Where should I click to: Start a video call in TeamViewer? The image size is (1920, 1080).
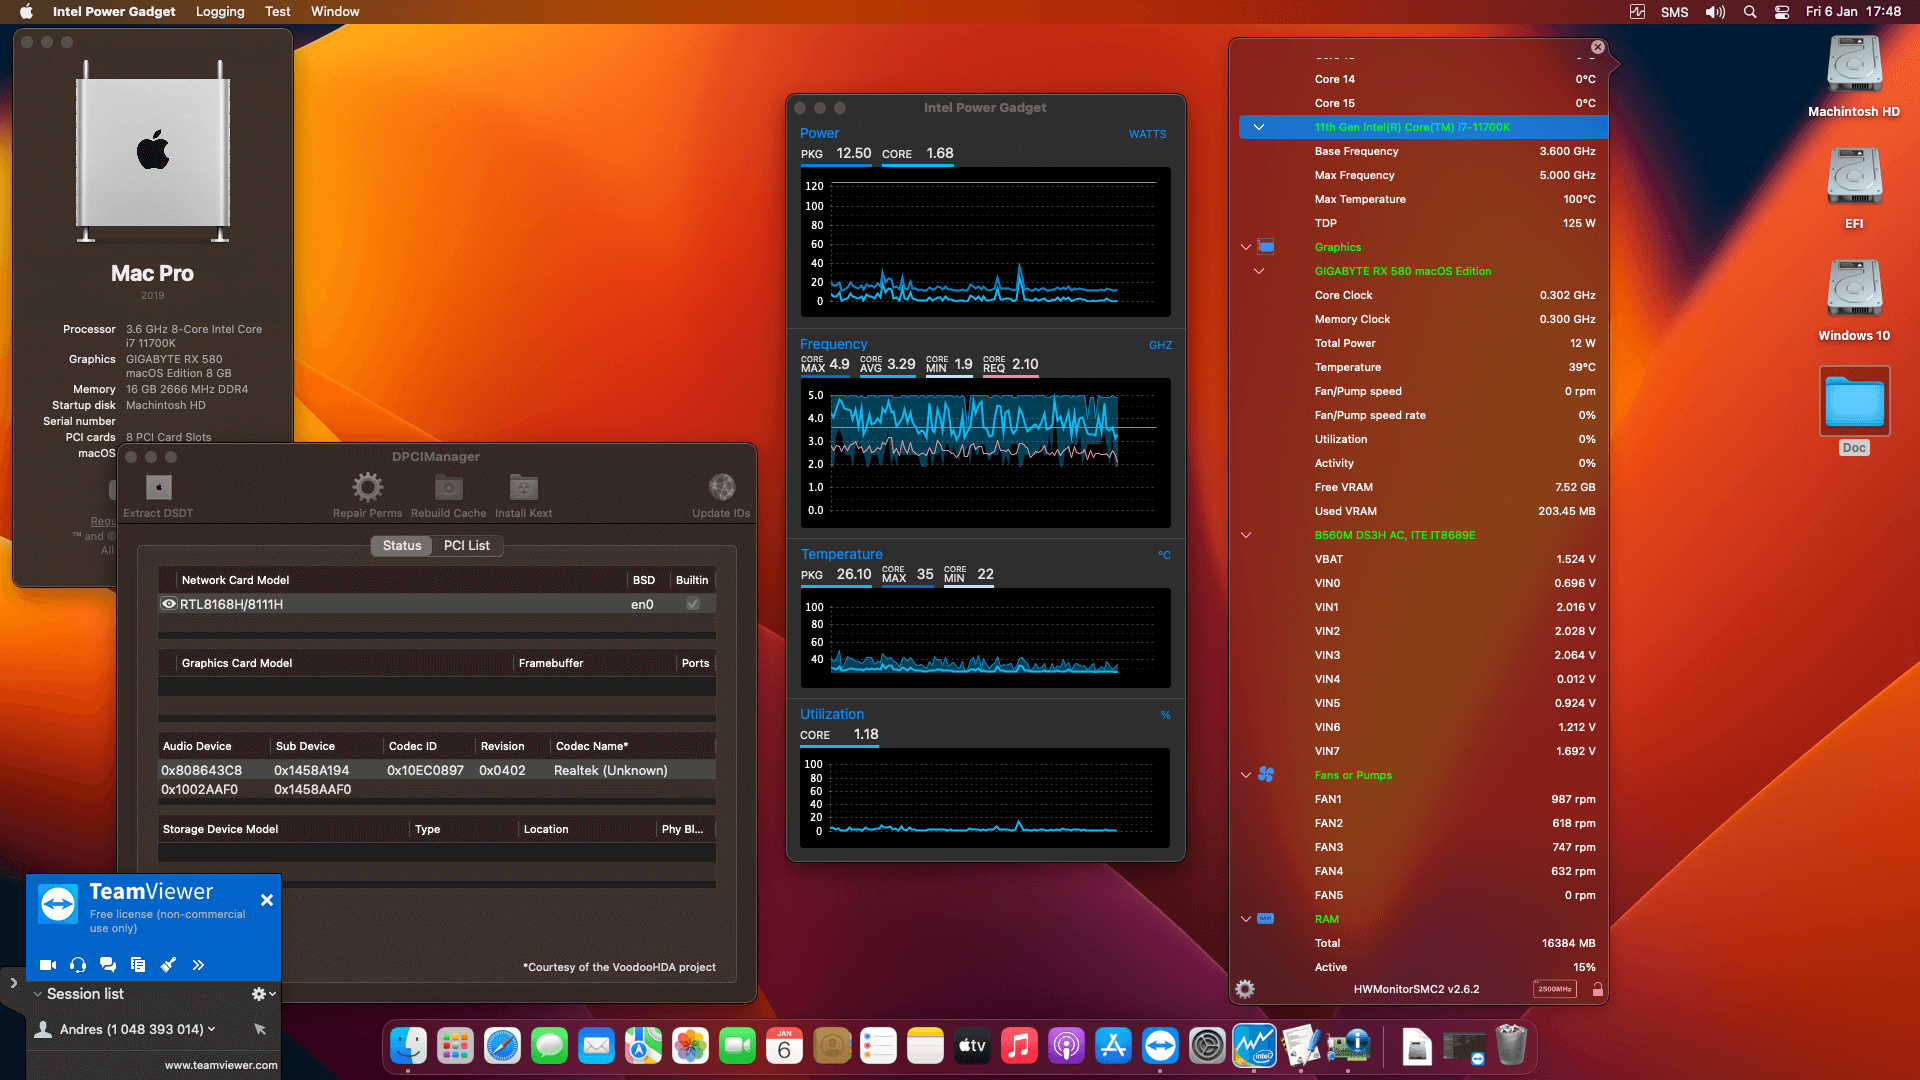pos(47,965)
